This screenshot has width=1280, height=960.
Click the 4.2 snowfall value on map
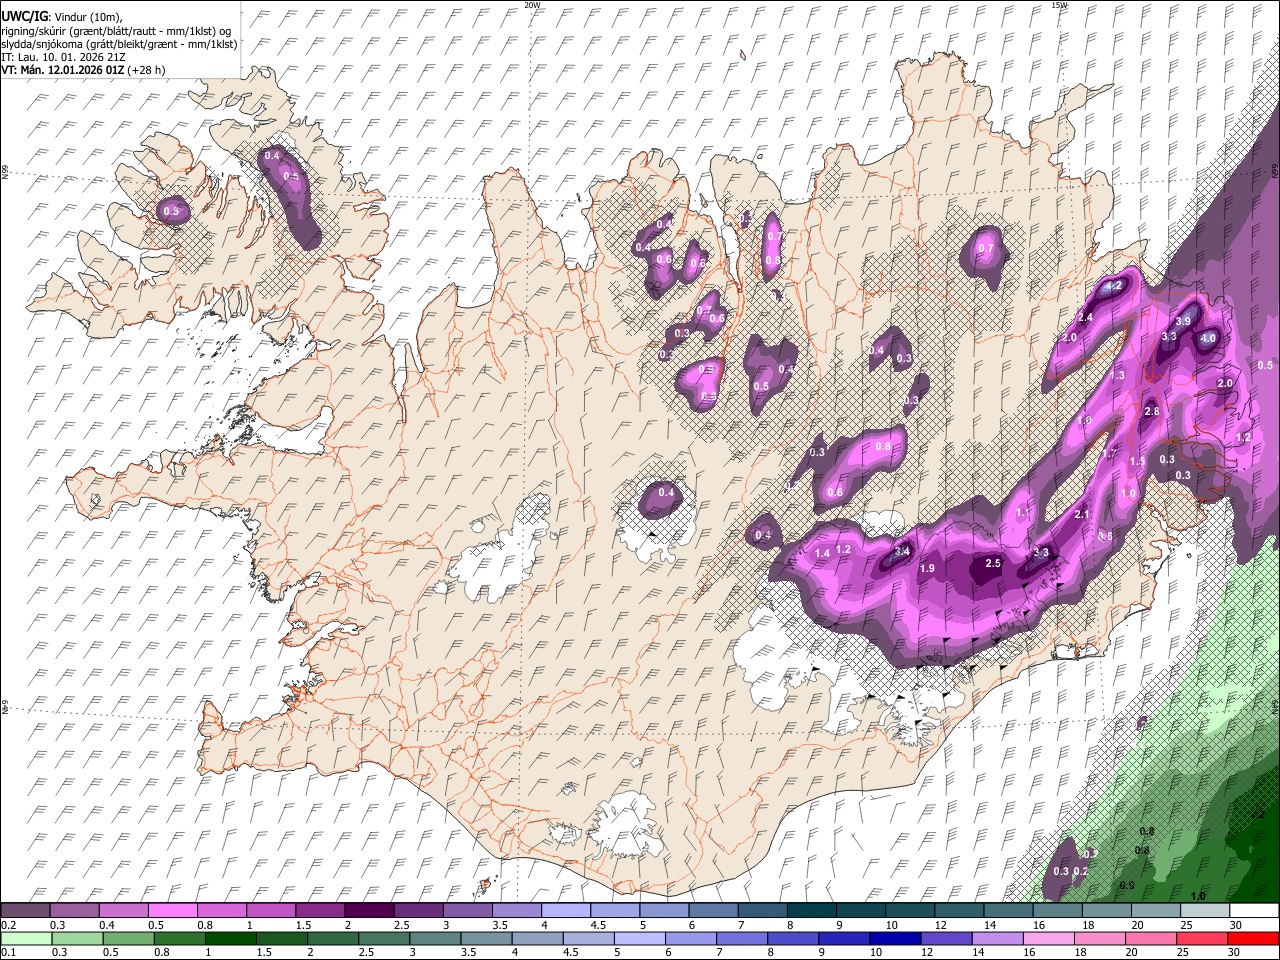point(1114,286)
